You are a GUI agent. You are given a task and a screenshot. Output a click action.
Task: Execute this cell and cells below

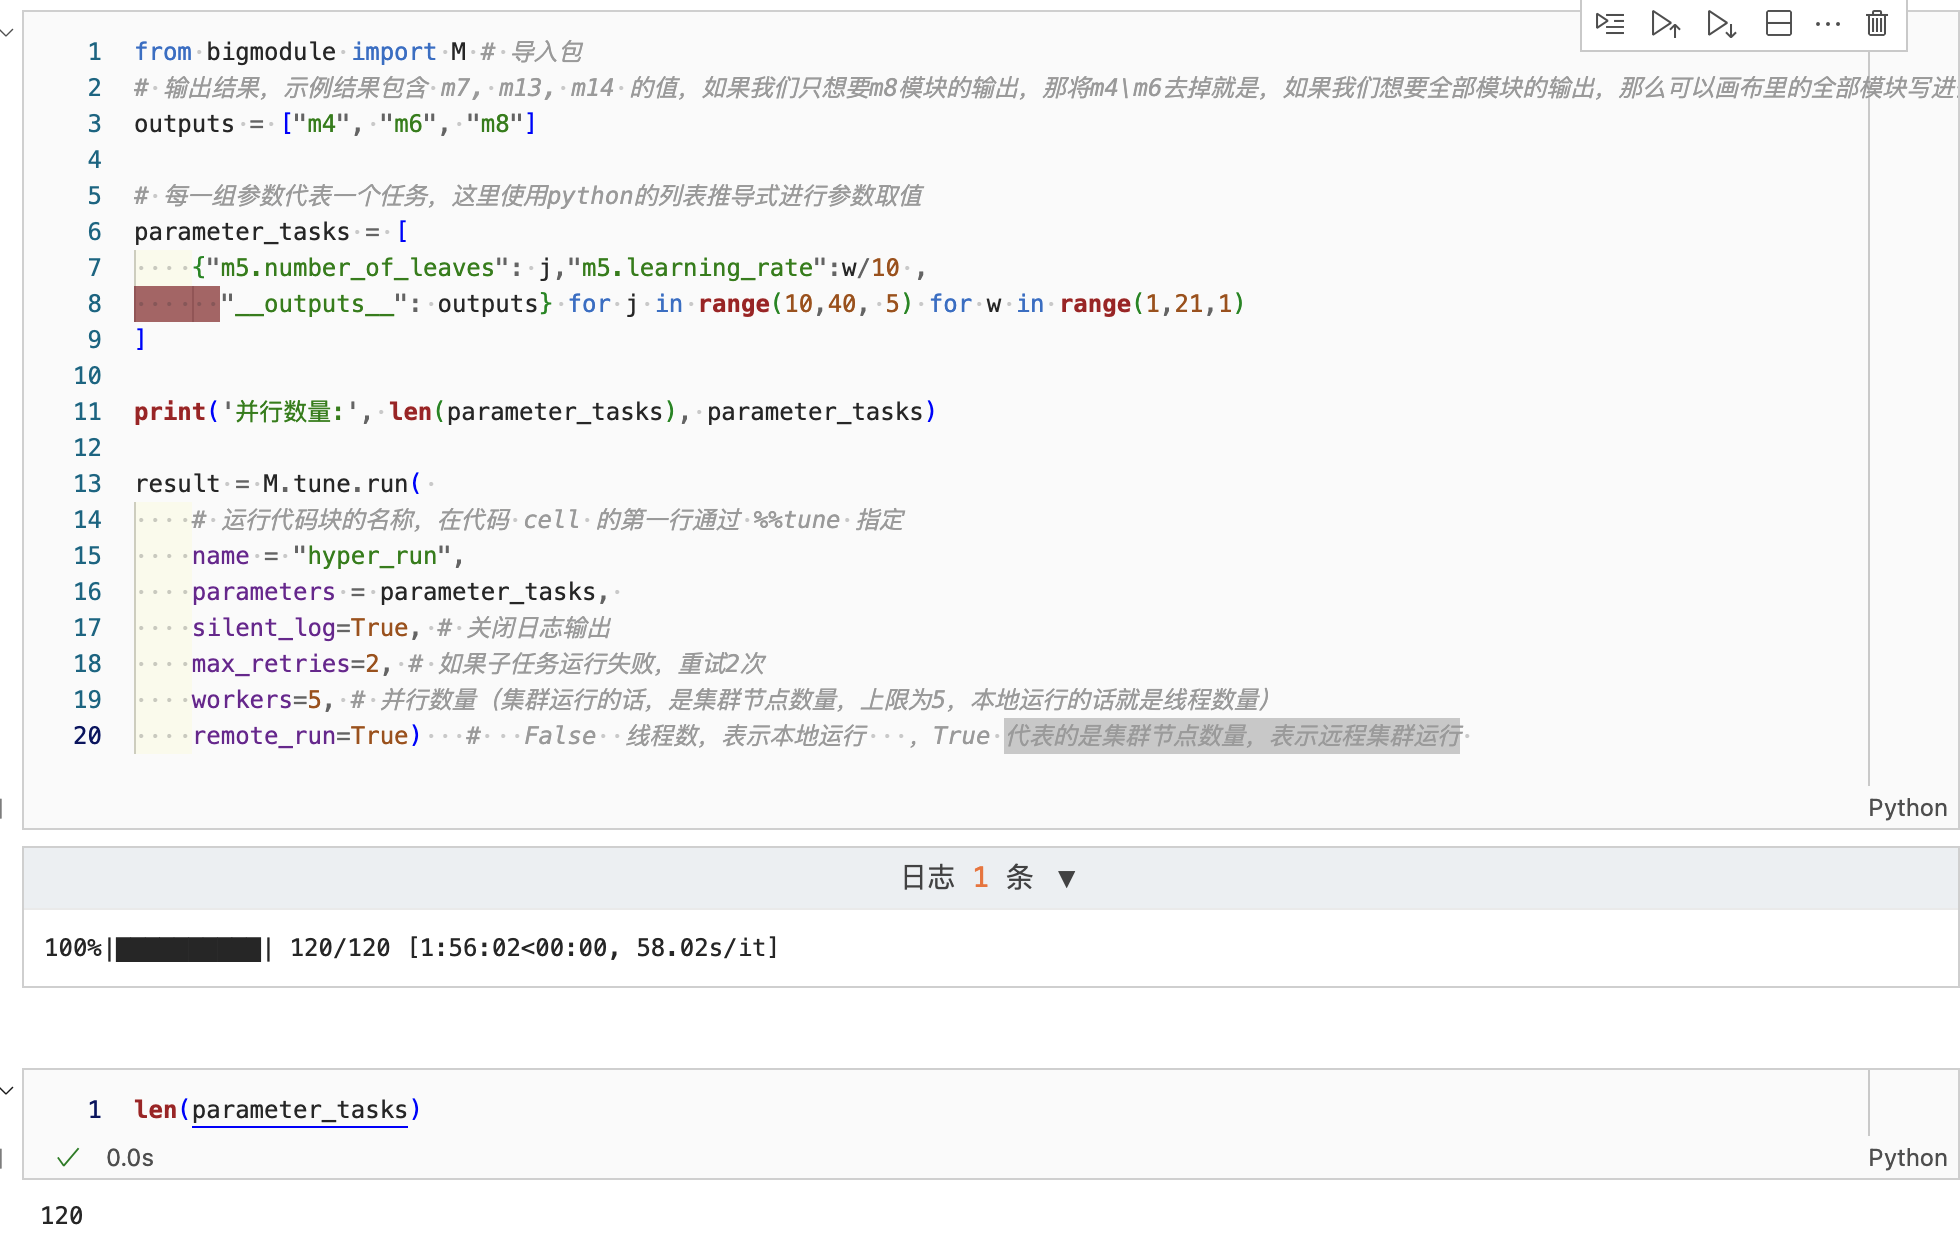point(1722,23)
